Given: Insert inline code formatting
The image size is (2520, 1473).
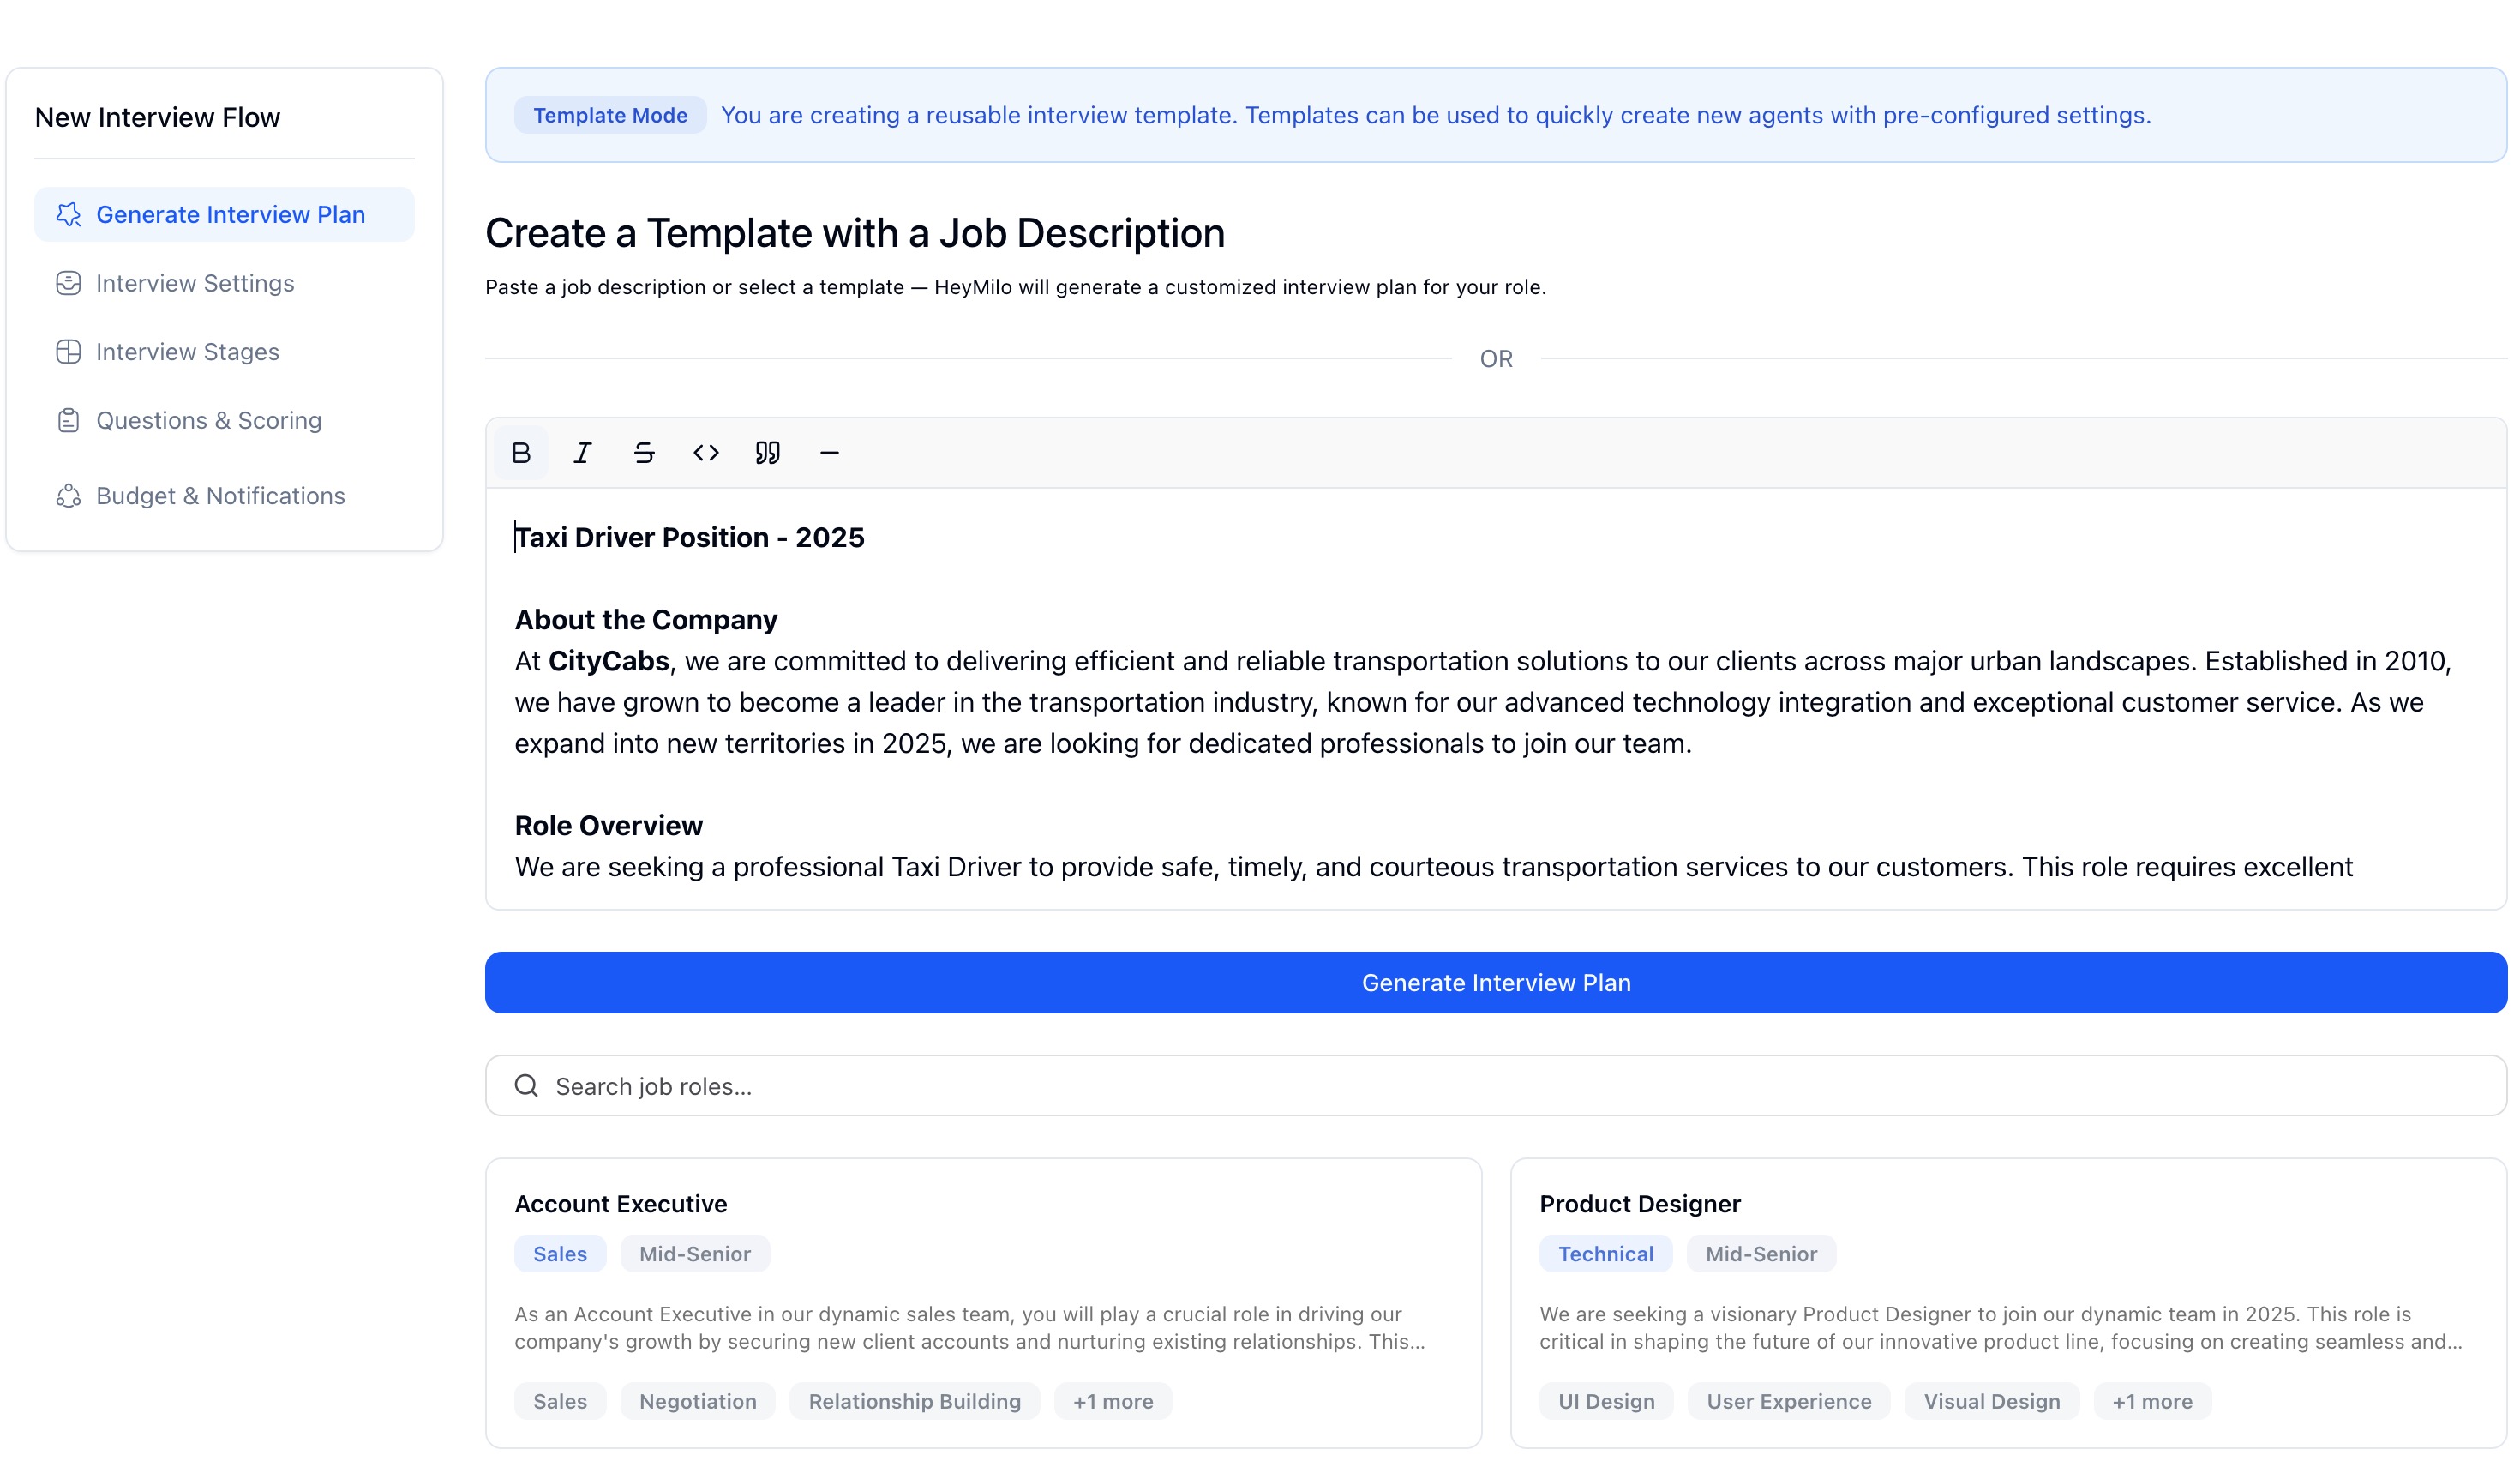Looking at the screenshot, I should pos(706,453).
